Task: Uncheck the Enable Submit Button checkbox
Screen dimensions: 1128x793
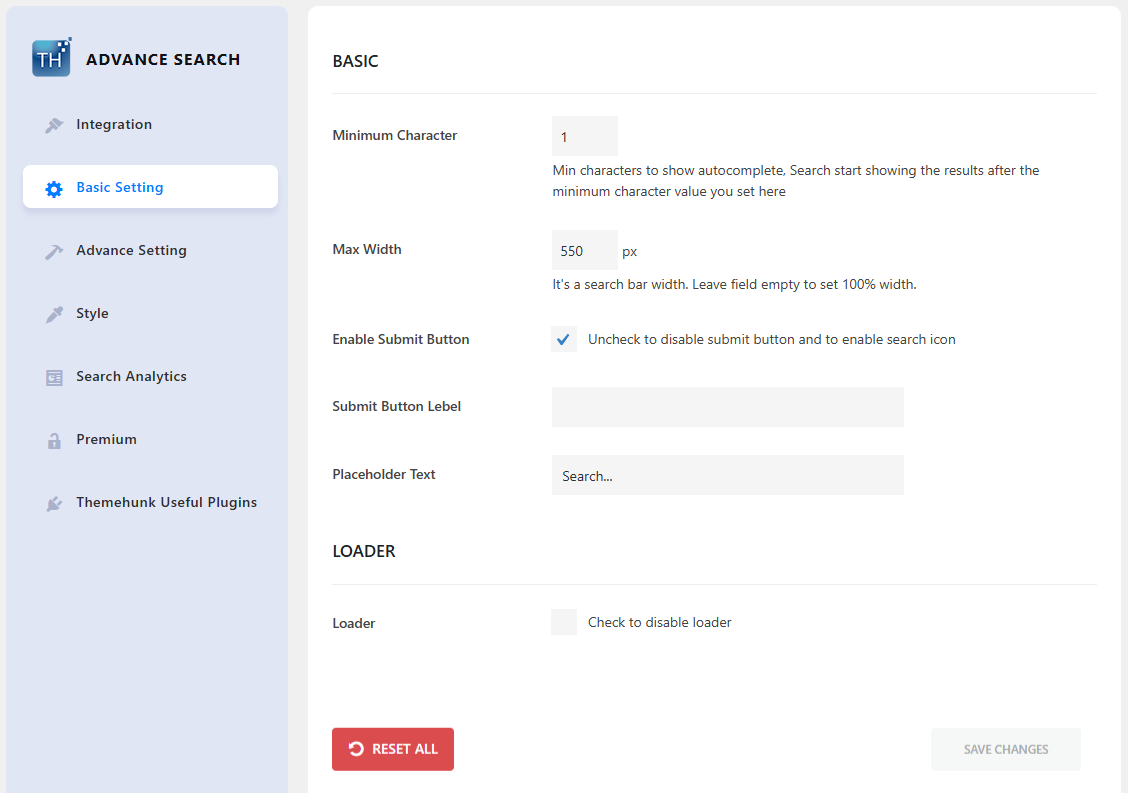Action: coord(563,339)
